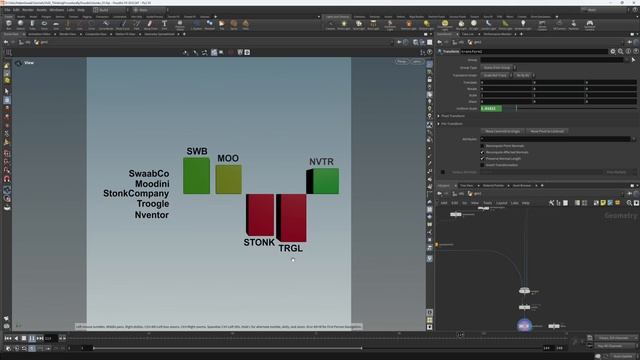
Task: Open the Render menu
Action: 28,10
